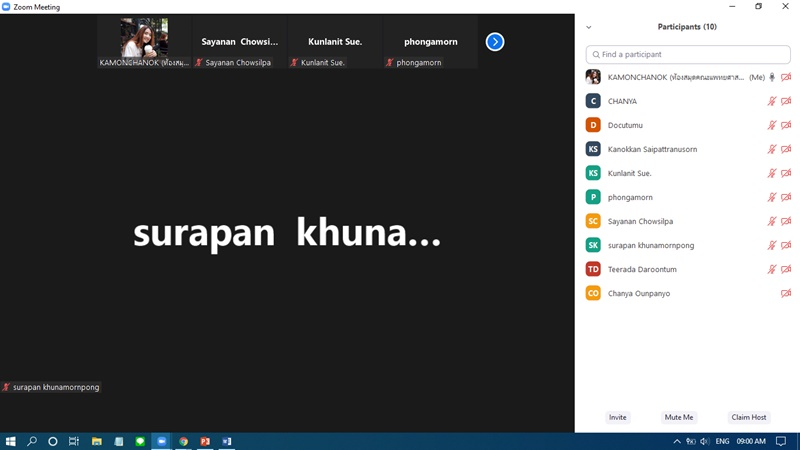Viewport: 800px width, 450px height.
Task: Open PowerPoint from the taskbar
Action: click(205, 441)
